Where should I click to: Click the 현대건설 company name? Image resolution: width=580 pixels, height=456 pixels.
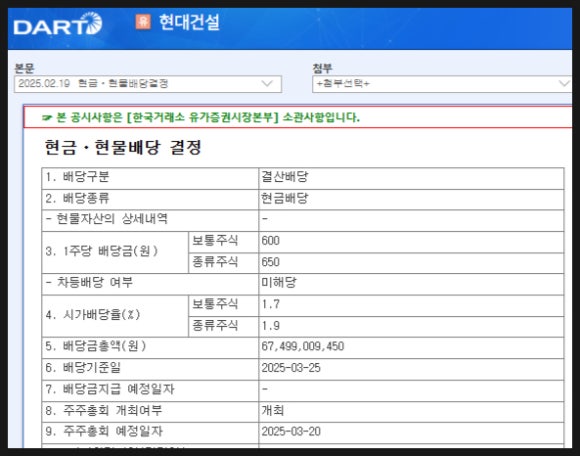(x=189, y=22)
